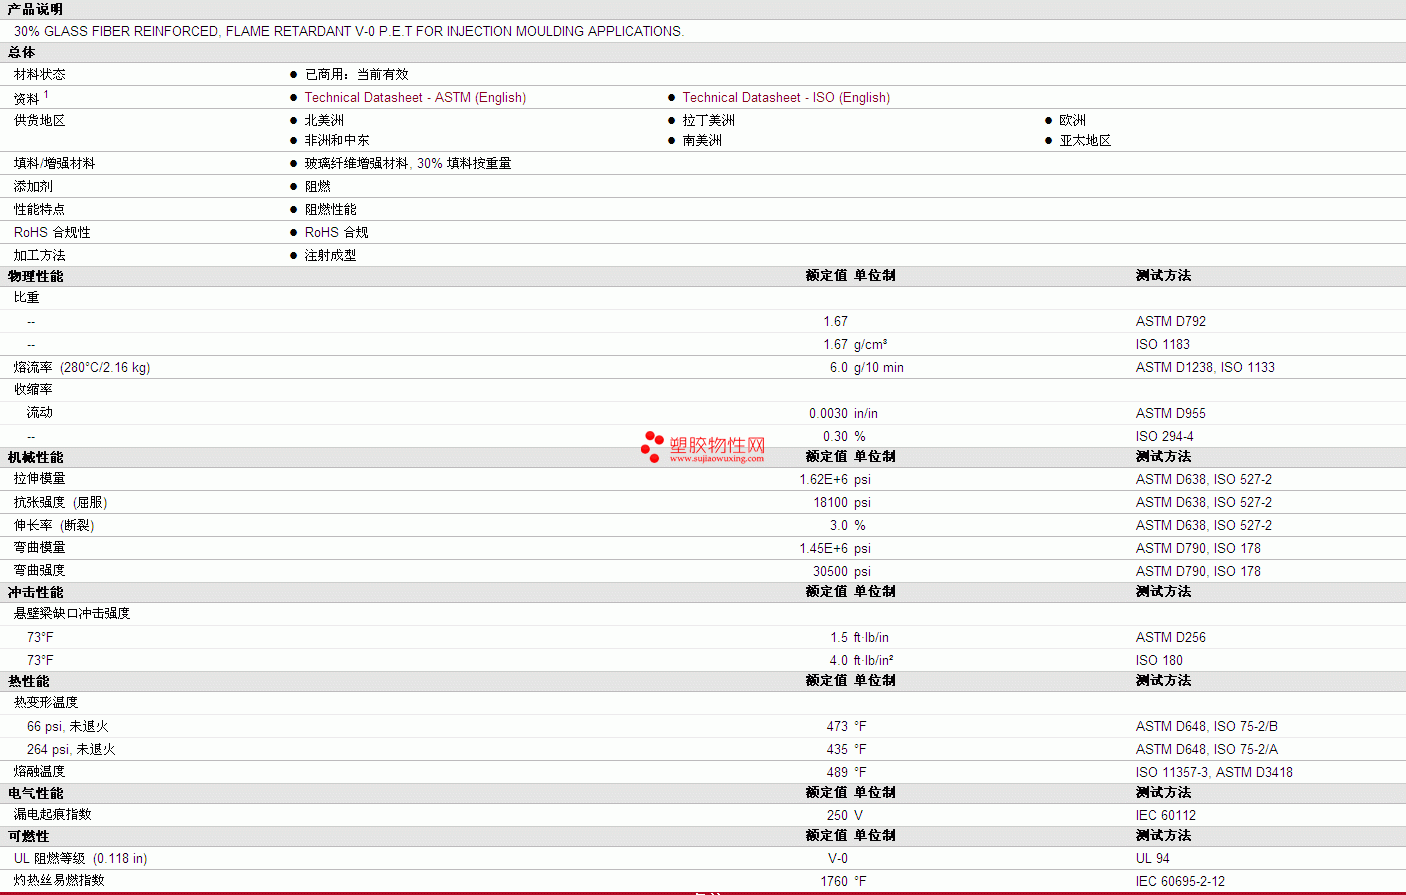Click the ASTM D955 test method cell
This screenshot has width=1406, height=895.
1171,413
